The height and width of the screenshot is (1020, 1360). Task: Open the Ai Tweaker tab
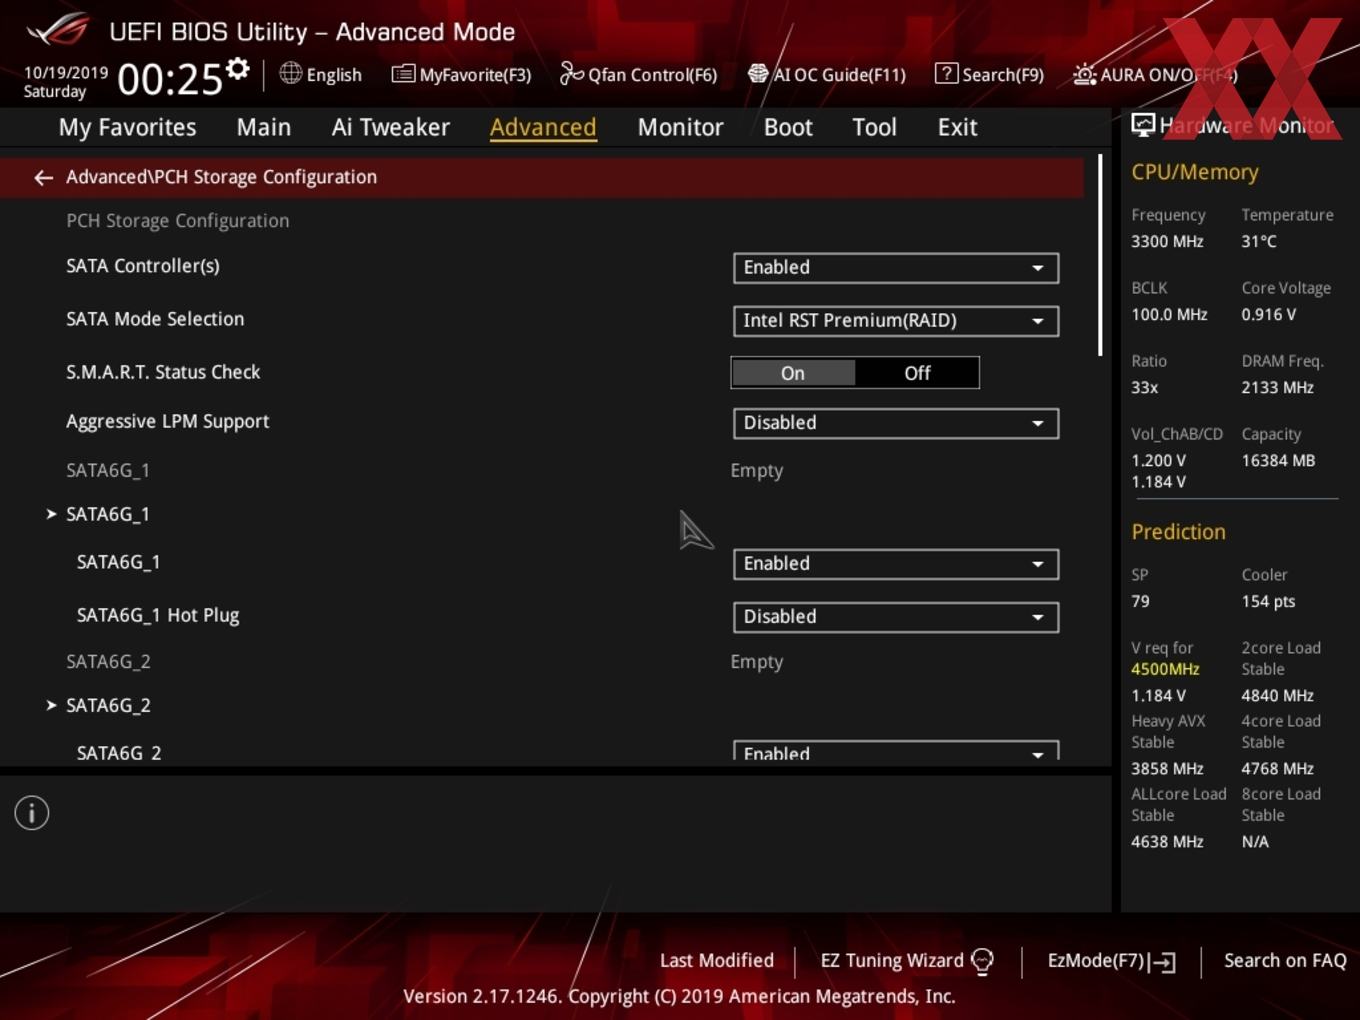coord(391,127)
